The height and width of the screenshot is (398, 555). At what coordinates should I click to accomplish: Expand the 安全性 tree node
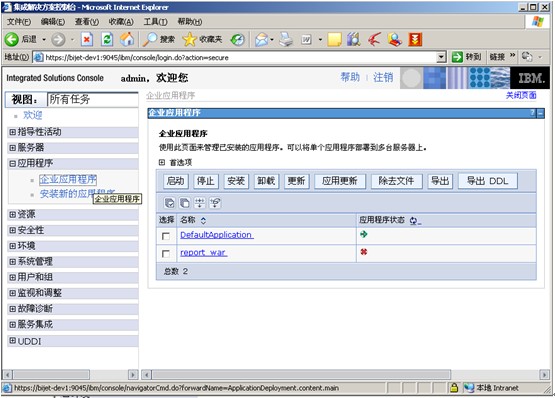tap(12, 230)
